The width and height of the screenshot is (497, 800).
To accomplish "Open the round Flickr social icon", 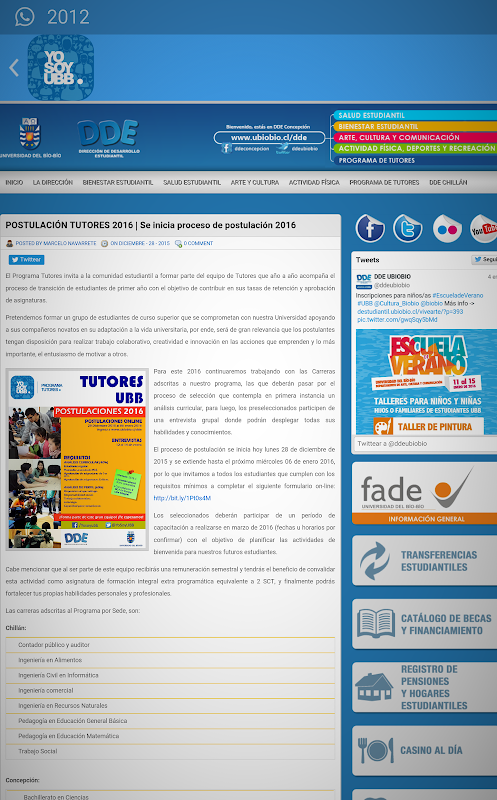I will [447, 229].
